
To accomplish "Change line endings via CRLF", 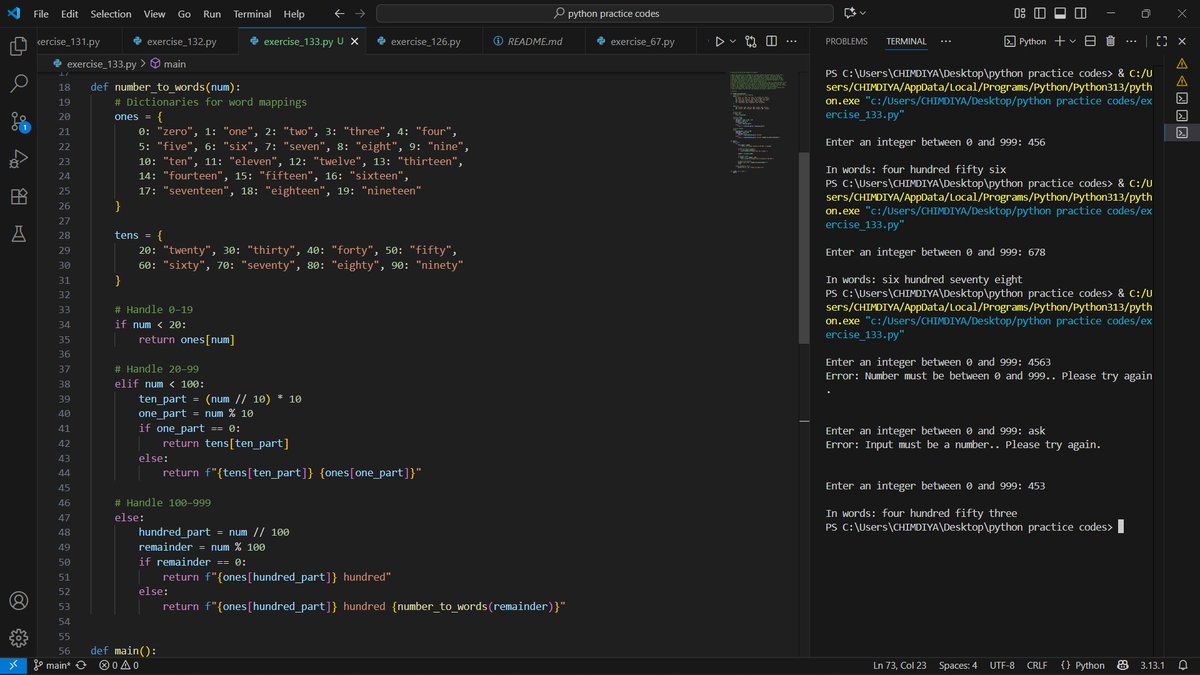I will [1036, 665].
